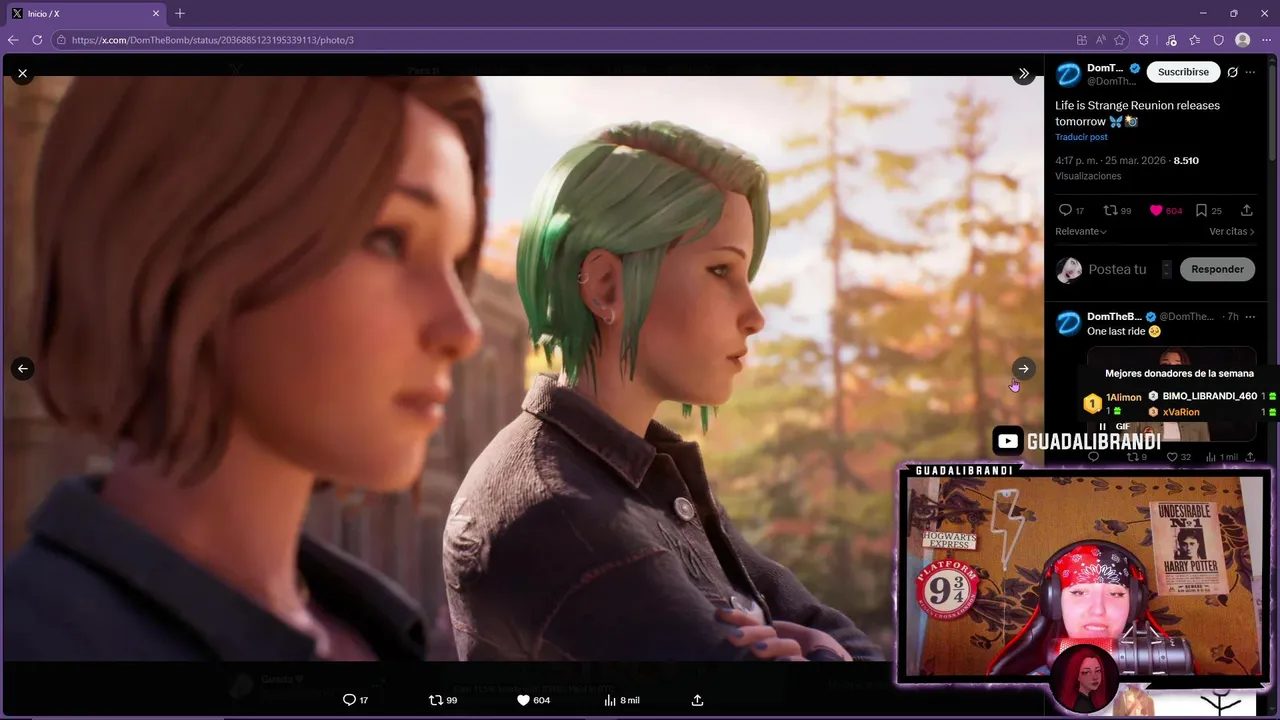Image resolution: width=1280 pixels, height=720 pixels.
Task: Open the favorites list icon in toolbar
Action: [x=1195, y=40]
